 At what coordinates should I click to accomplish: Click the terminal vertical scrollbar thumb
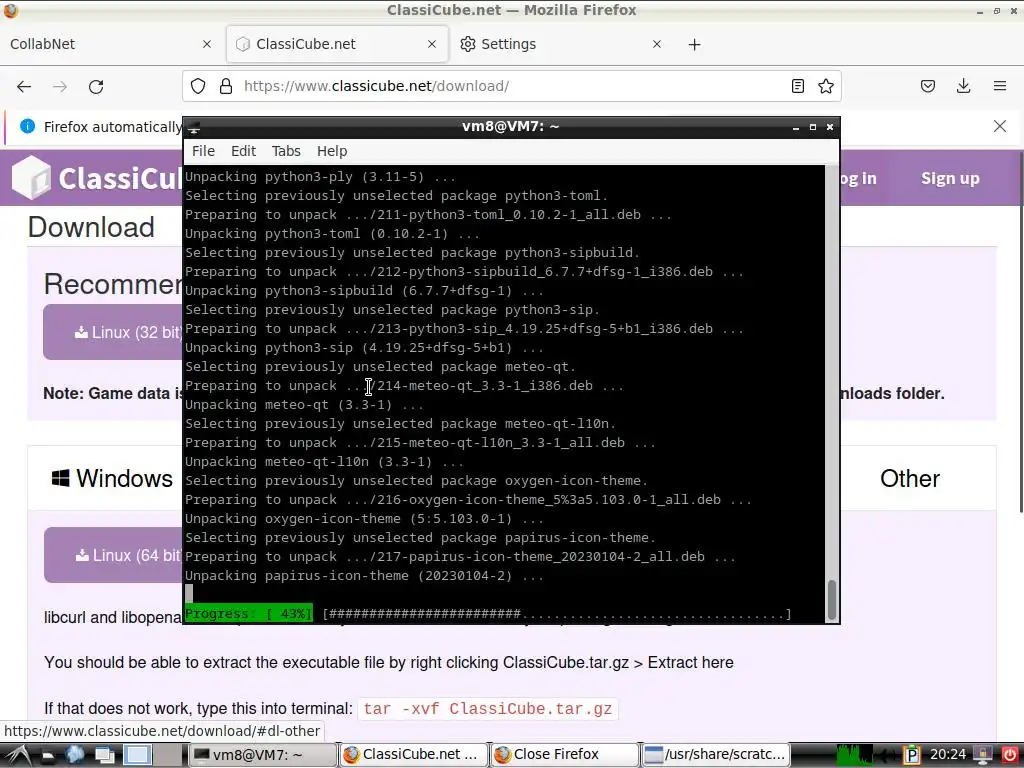pos(831,600)
